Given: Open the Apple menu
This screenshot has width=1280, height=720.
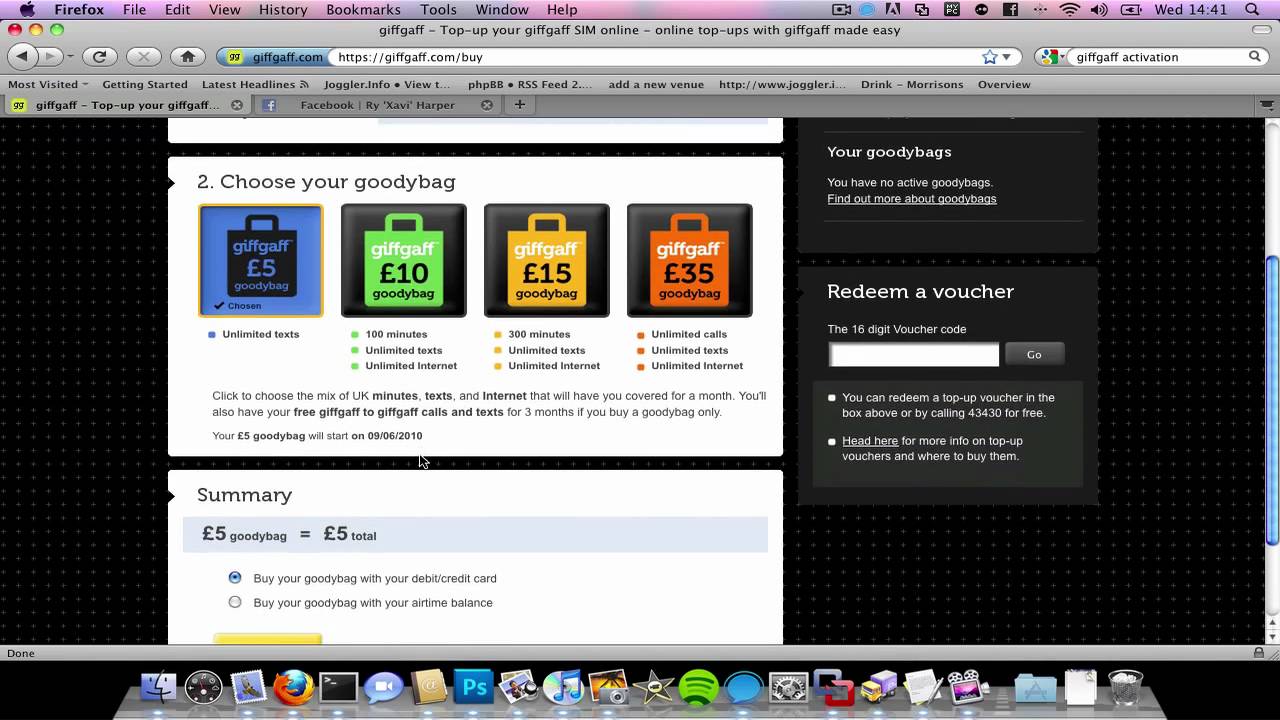Looking at the screenshot, I should [27, 10].
